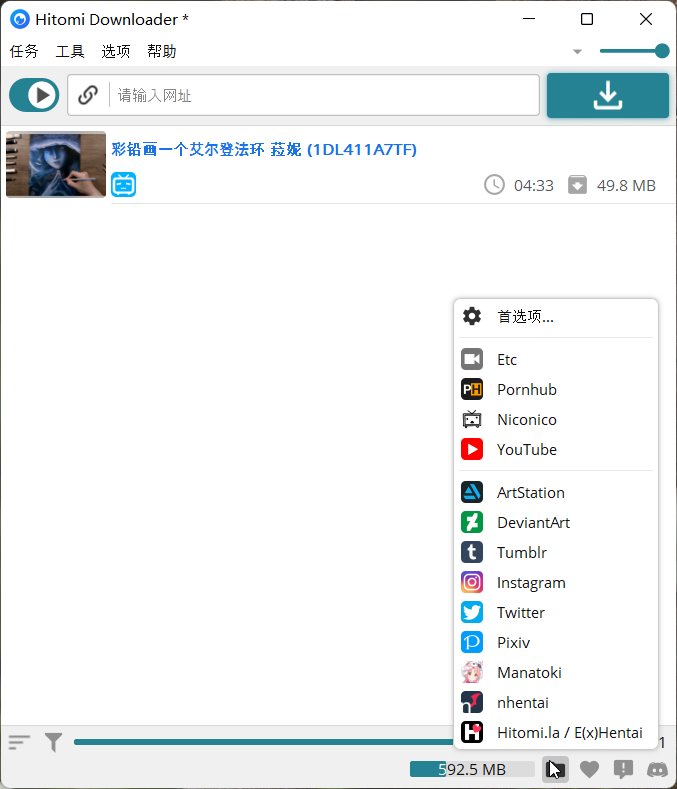Click the gear icon beside 首选项
Image resolution: width=677 pixels, height=789 pixels.
pos(472,317)
